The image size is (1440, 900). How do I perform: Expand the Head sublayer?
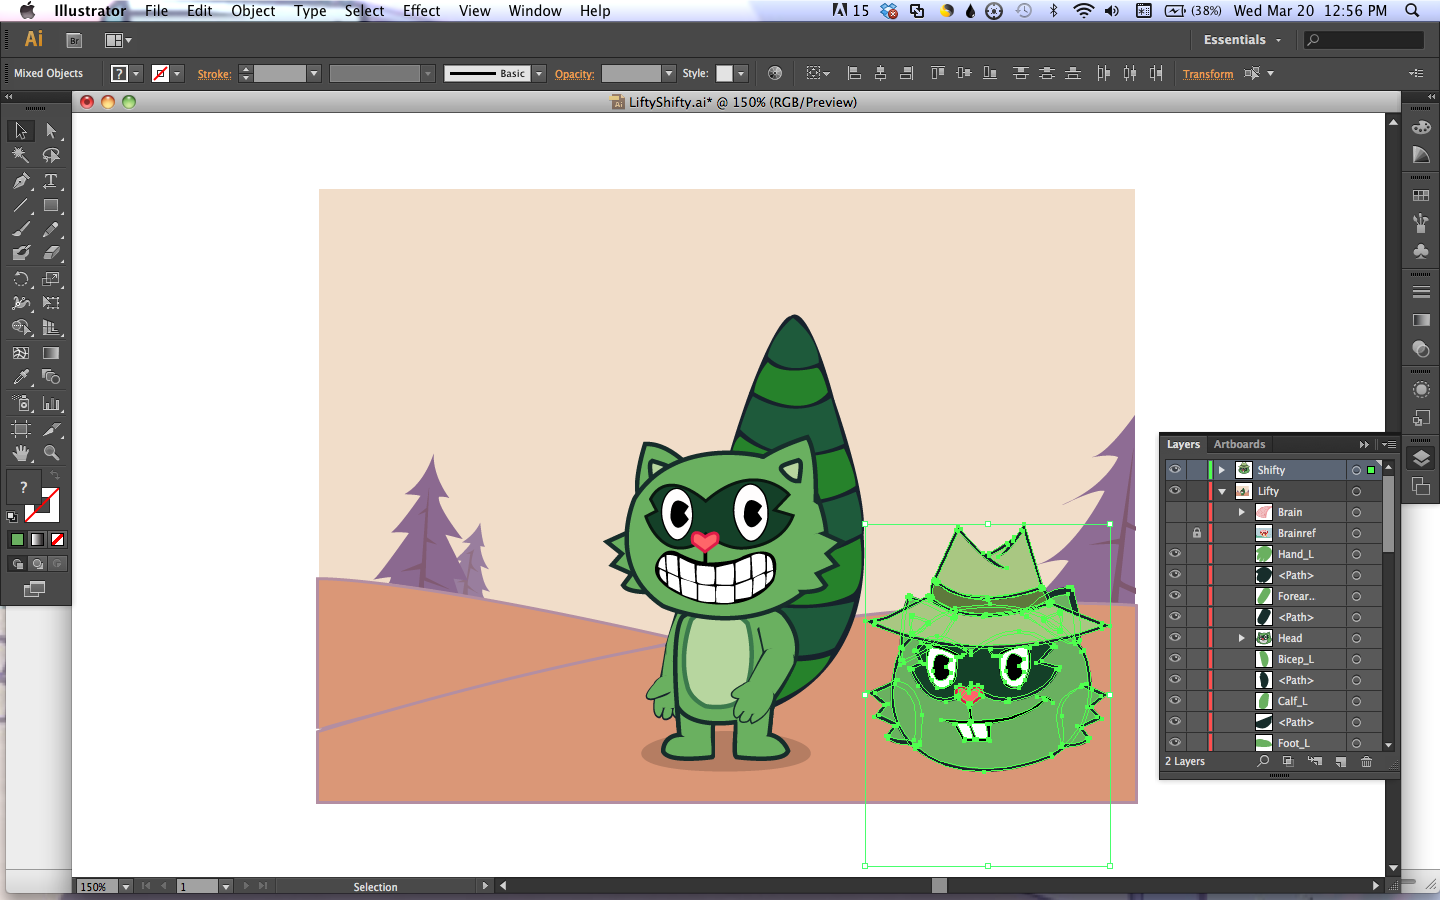click(x=1242, y=638)
